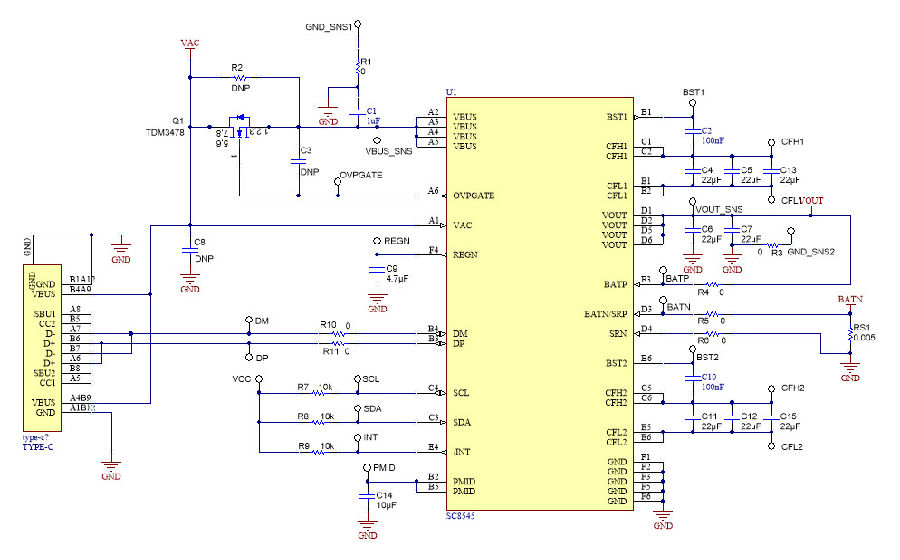Click the VCC test point circle

259,379
